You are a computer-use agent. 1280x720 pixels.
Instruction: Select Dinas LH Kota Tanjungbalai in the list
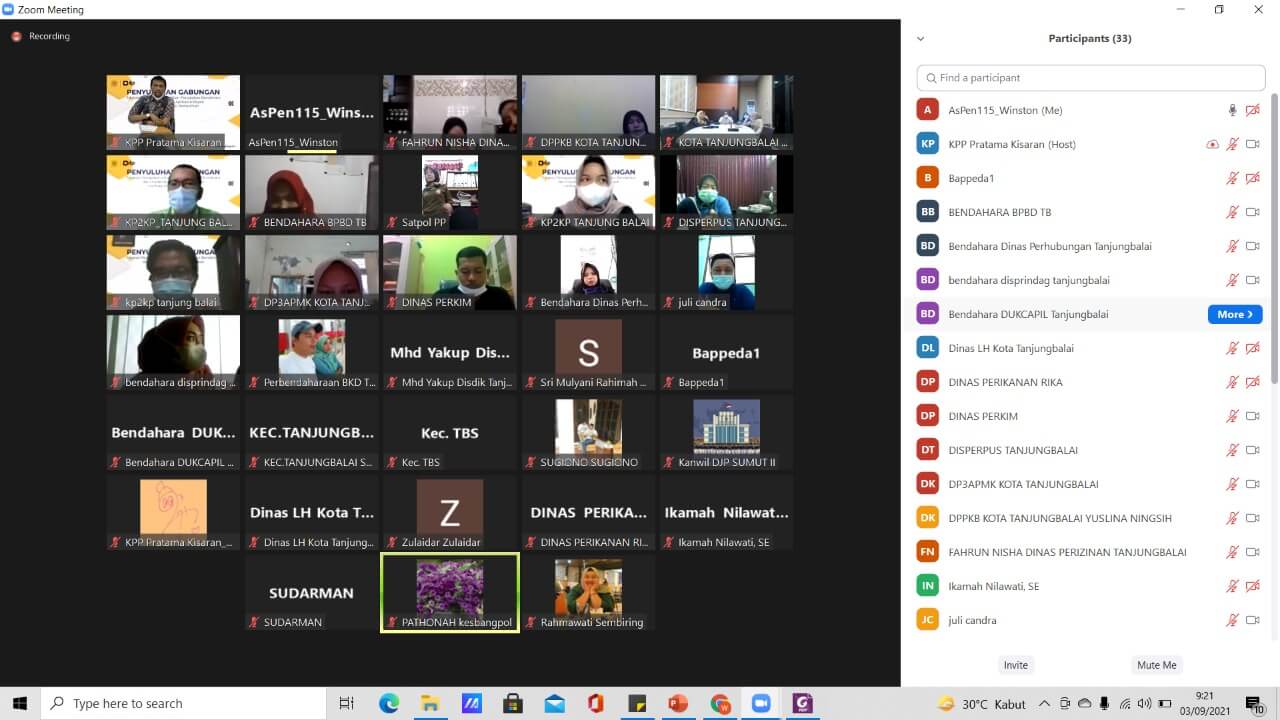click(1011, 348)
